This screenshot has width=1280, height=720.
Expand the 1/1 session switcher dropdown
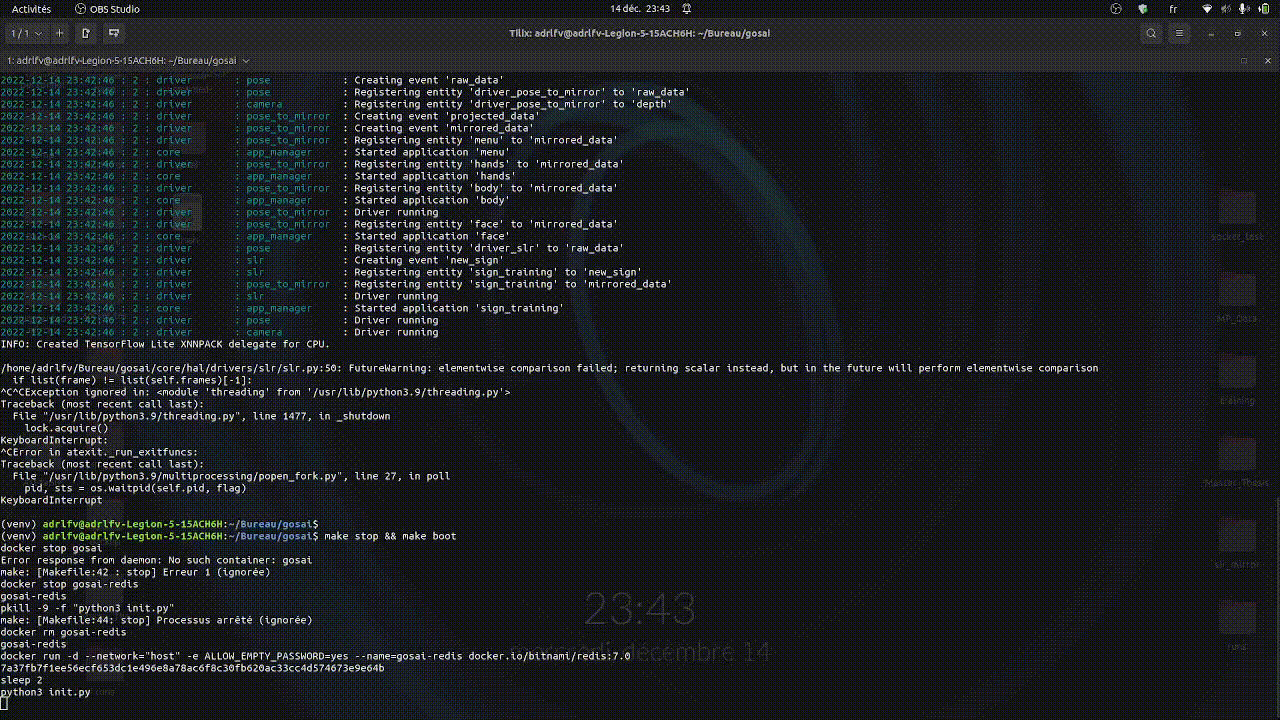click(x=27, y=33)
